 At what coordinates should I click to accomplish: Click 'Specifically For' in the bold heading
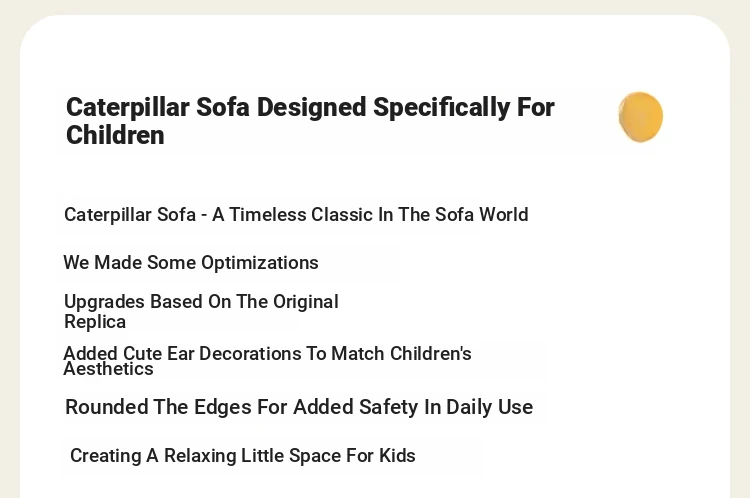click(x=463, y=107)
